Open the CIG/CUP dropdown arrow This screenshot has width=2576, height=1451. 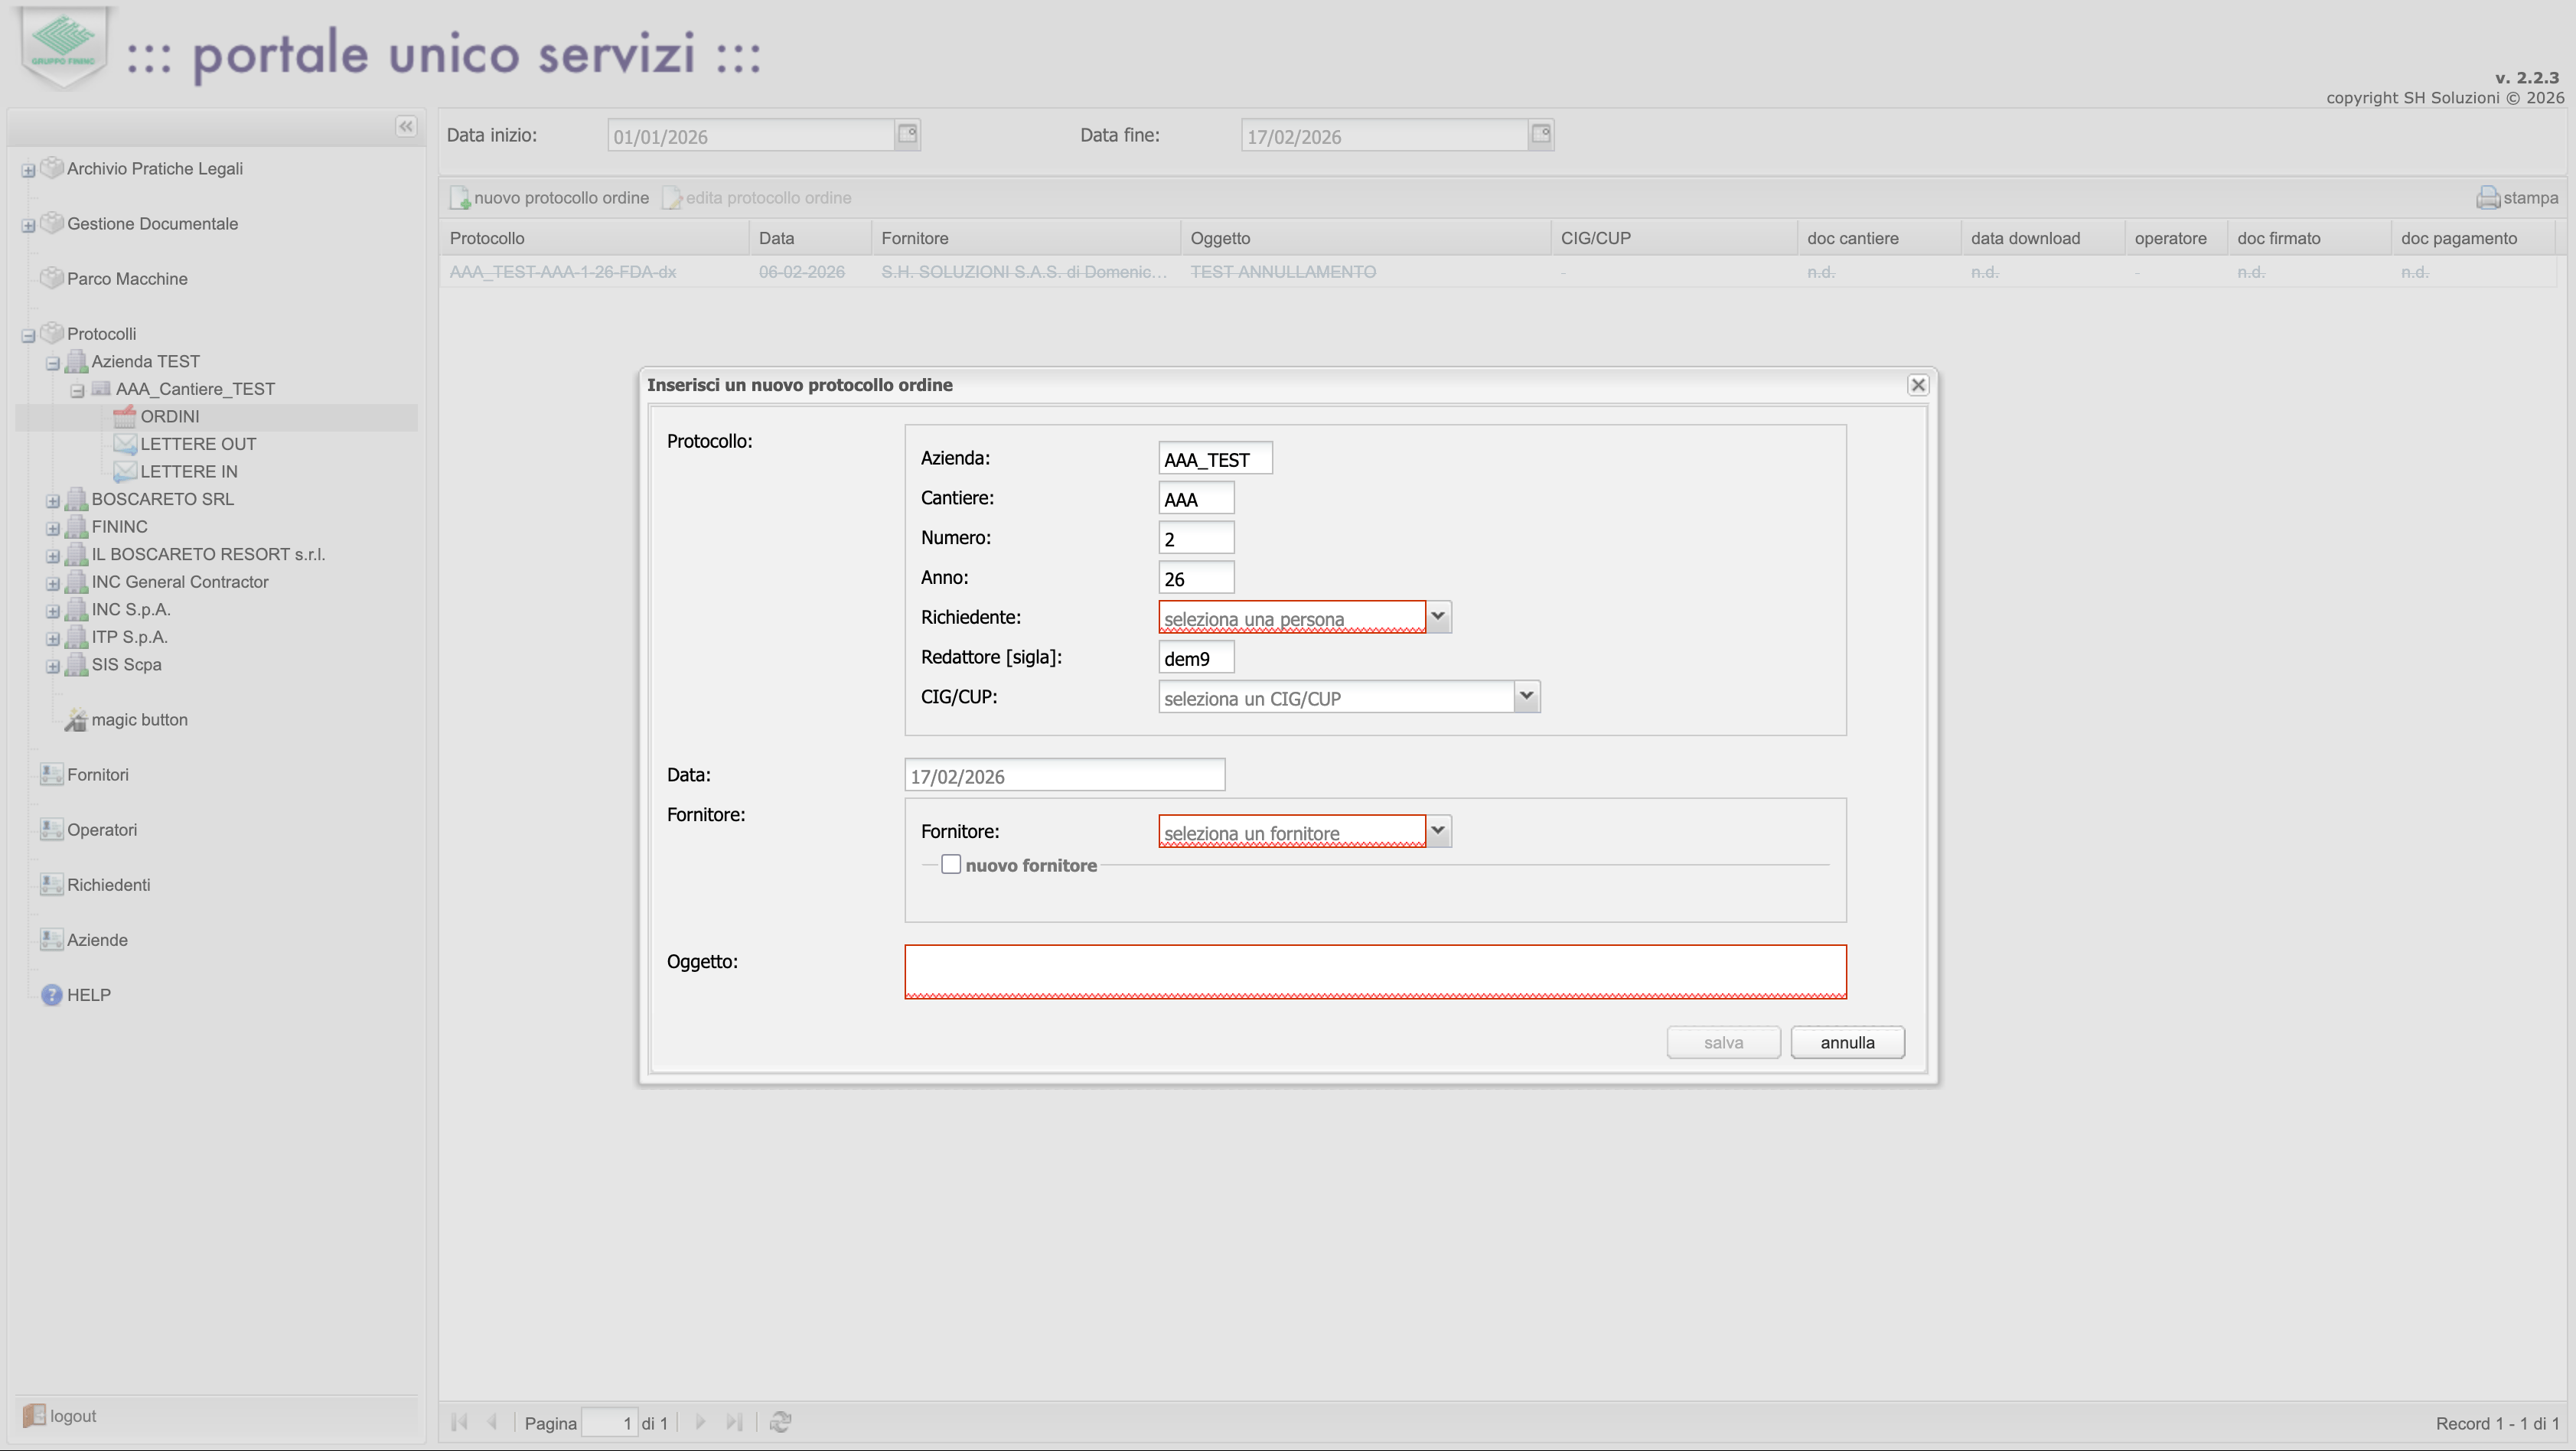1526,697
